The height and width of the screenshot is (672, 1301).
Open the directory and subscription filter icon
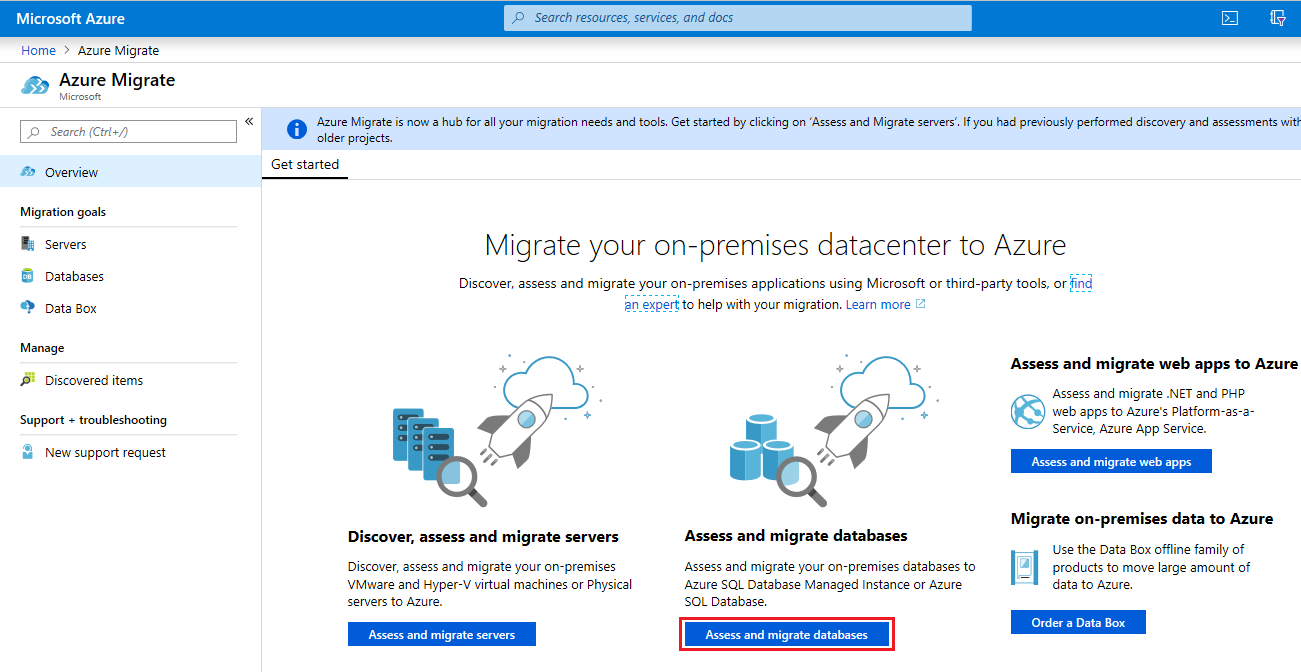[1277, 18]
